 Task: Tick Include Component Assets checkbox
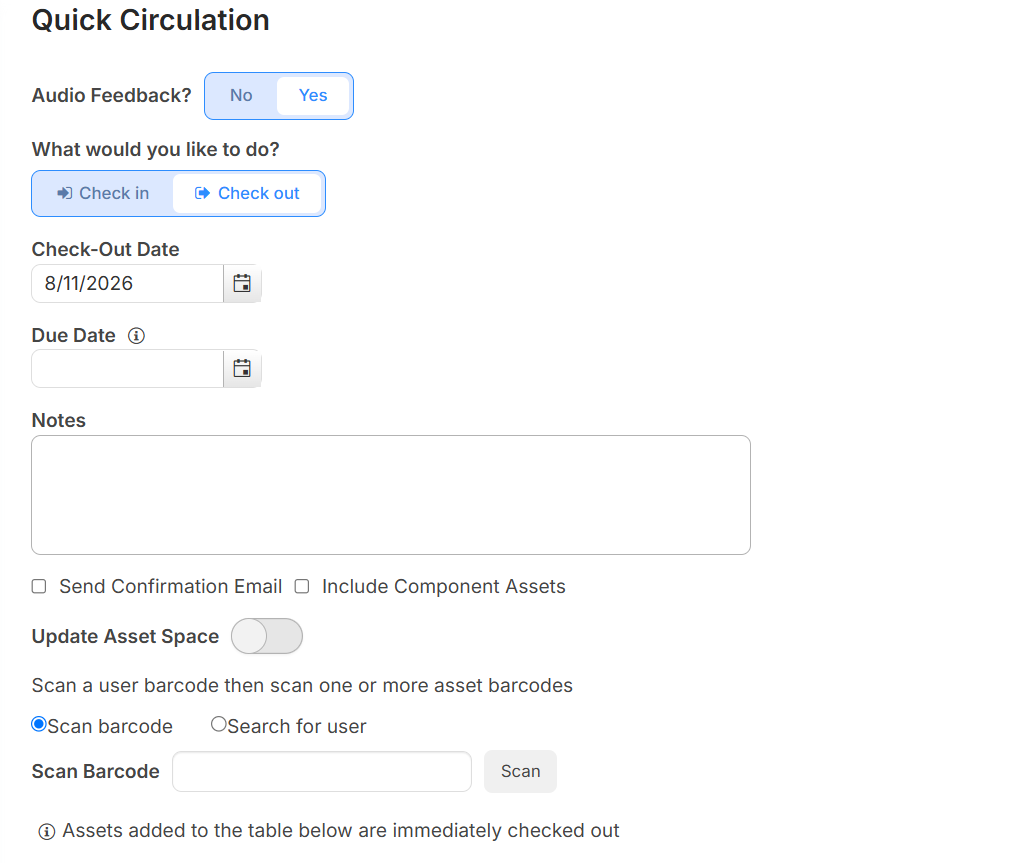[302, 586]
